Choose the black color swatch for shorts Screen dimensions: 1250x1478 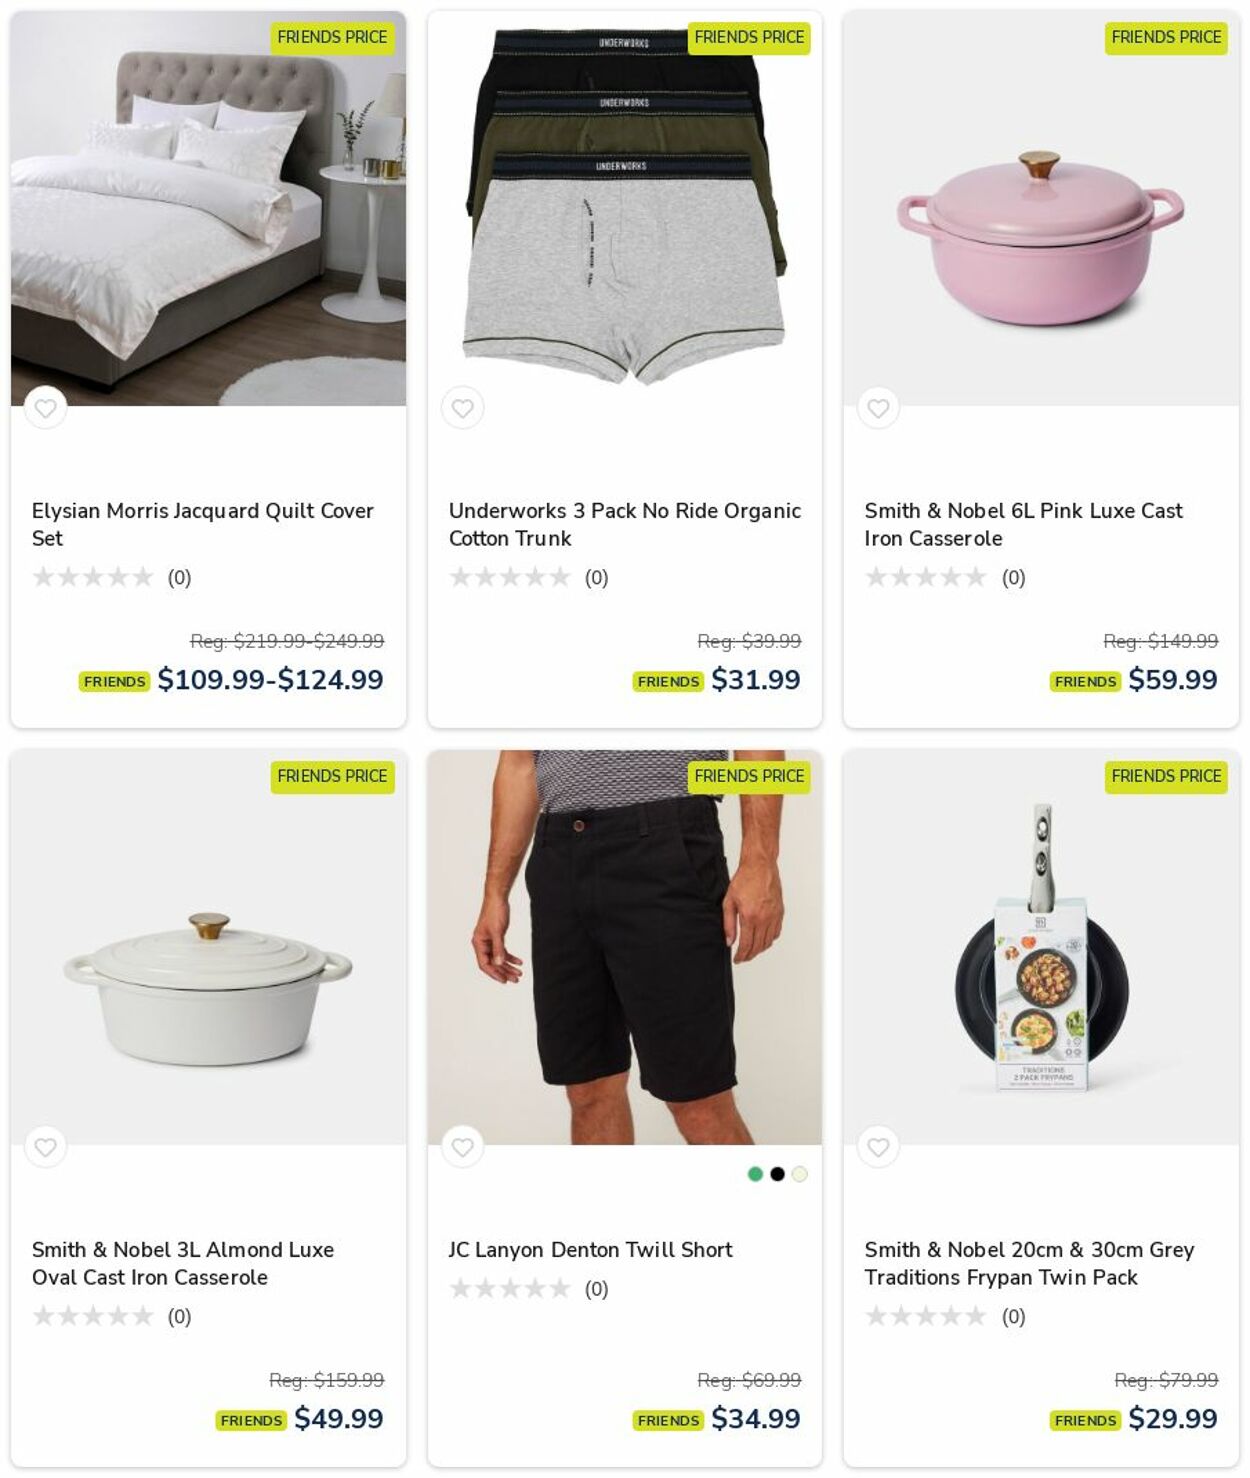(x=777, y=1174)
